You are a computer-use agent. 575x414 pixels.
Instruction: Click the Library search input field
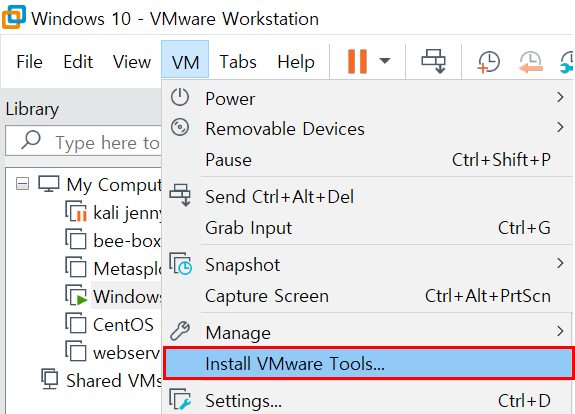pos(84,142)
